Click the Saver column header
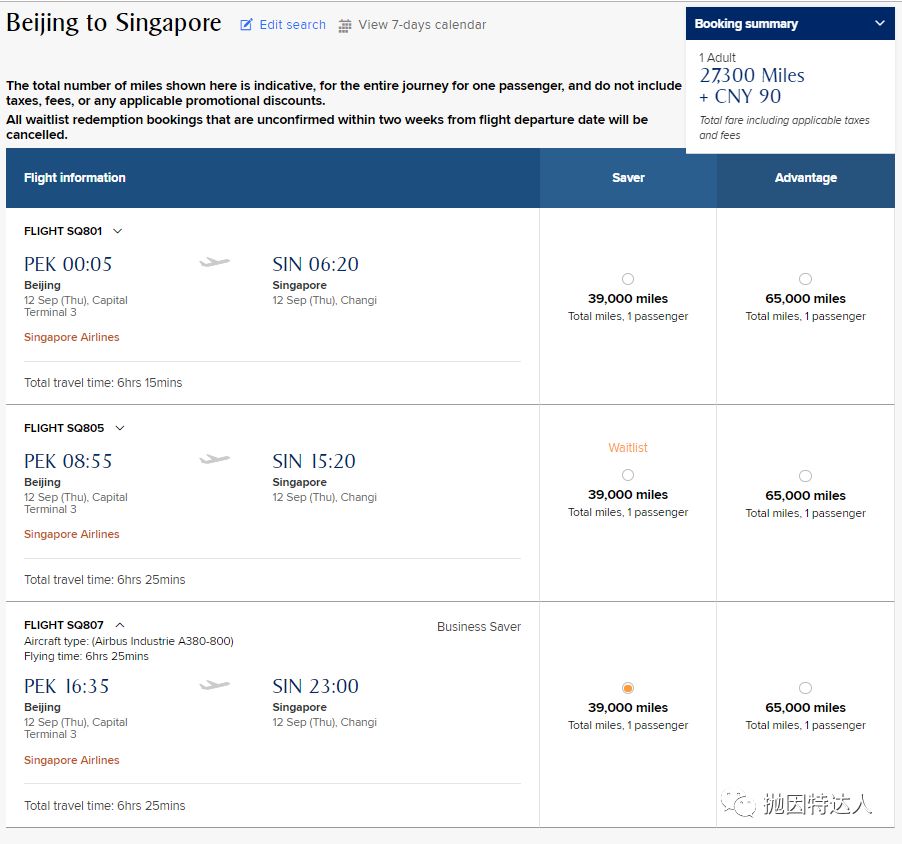Image resolution: width=902 pixels, height=844 pixels. pos(628,178)
